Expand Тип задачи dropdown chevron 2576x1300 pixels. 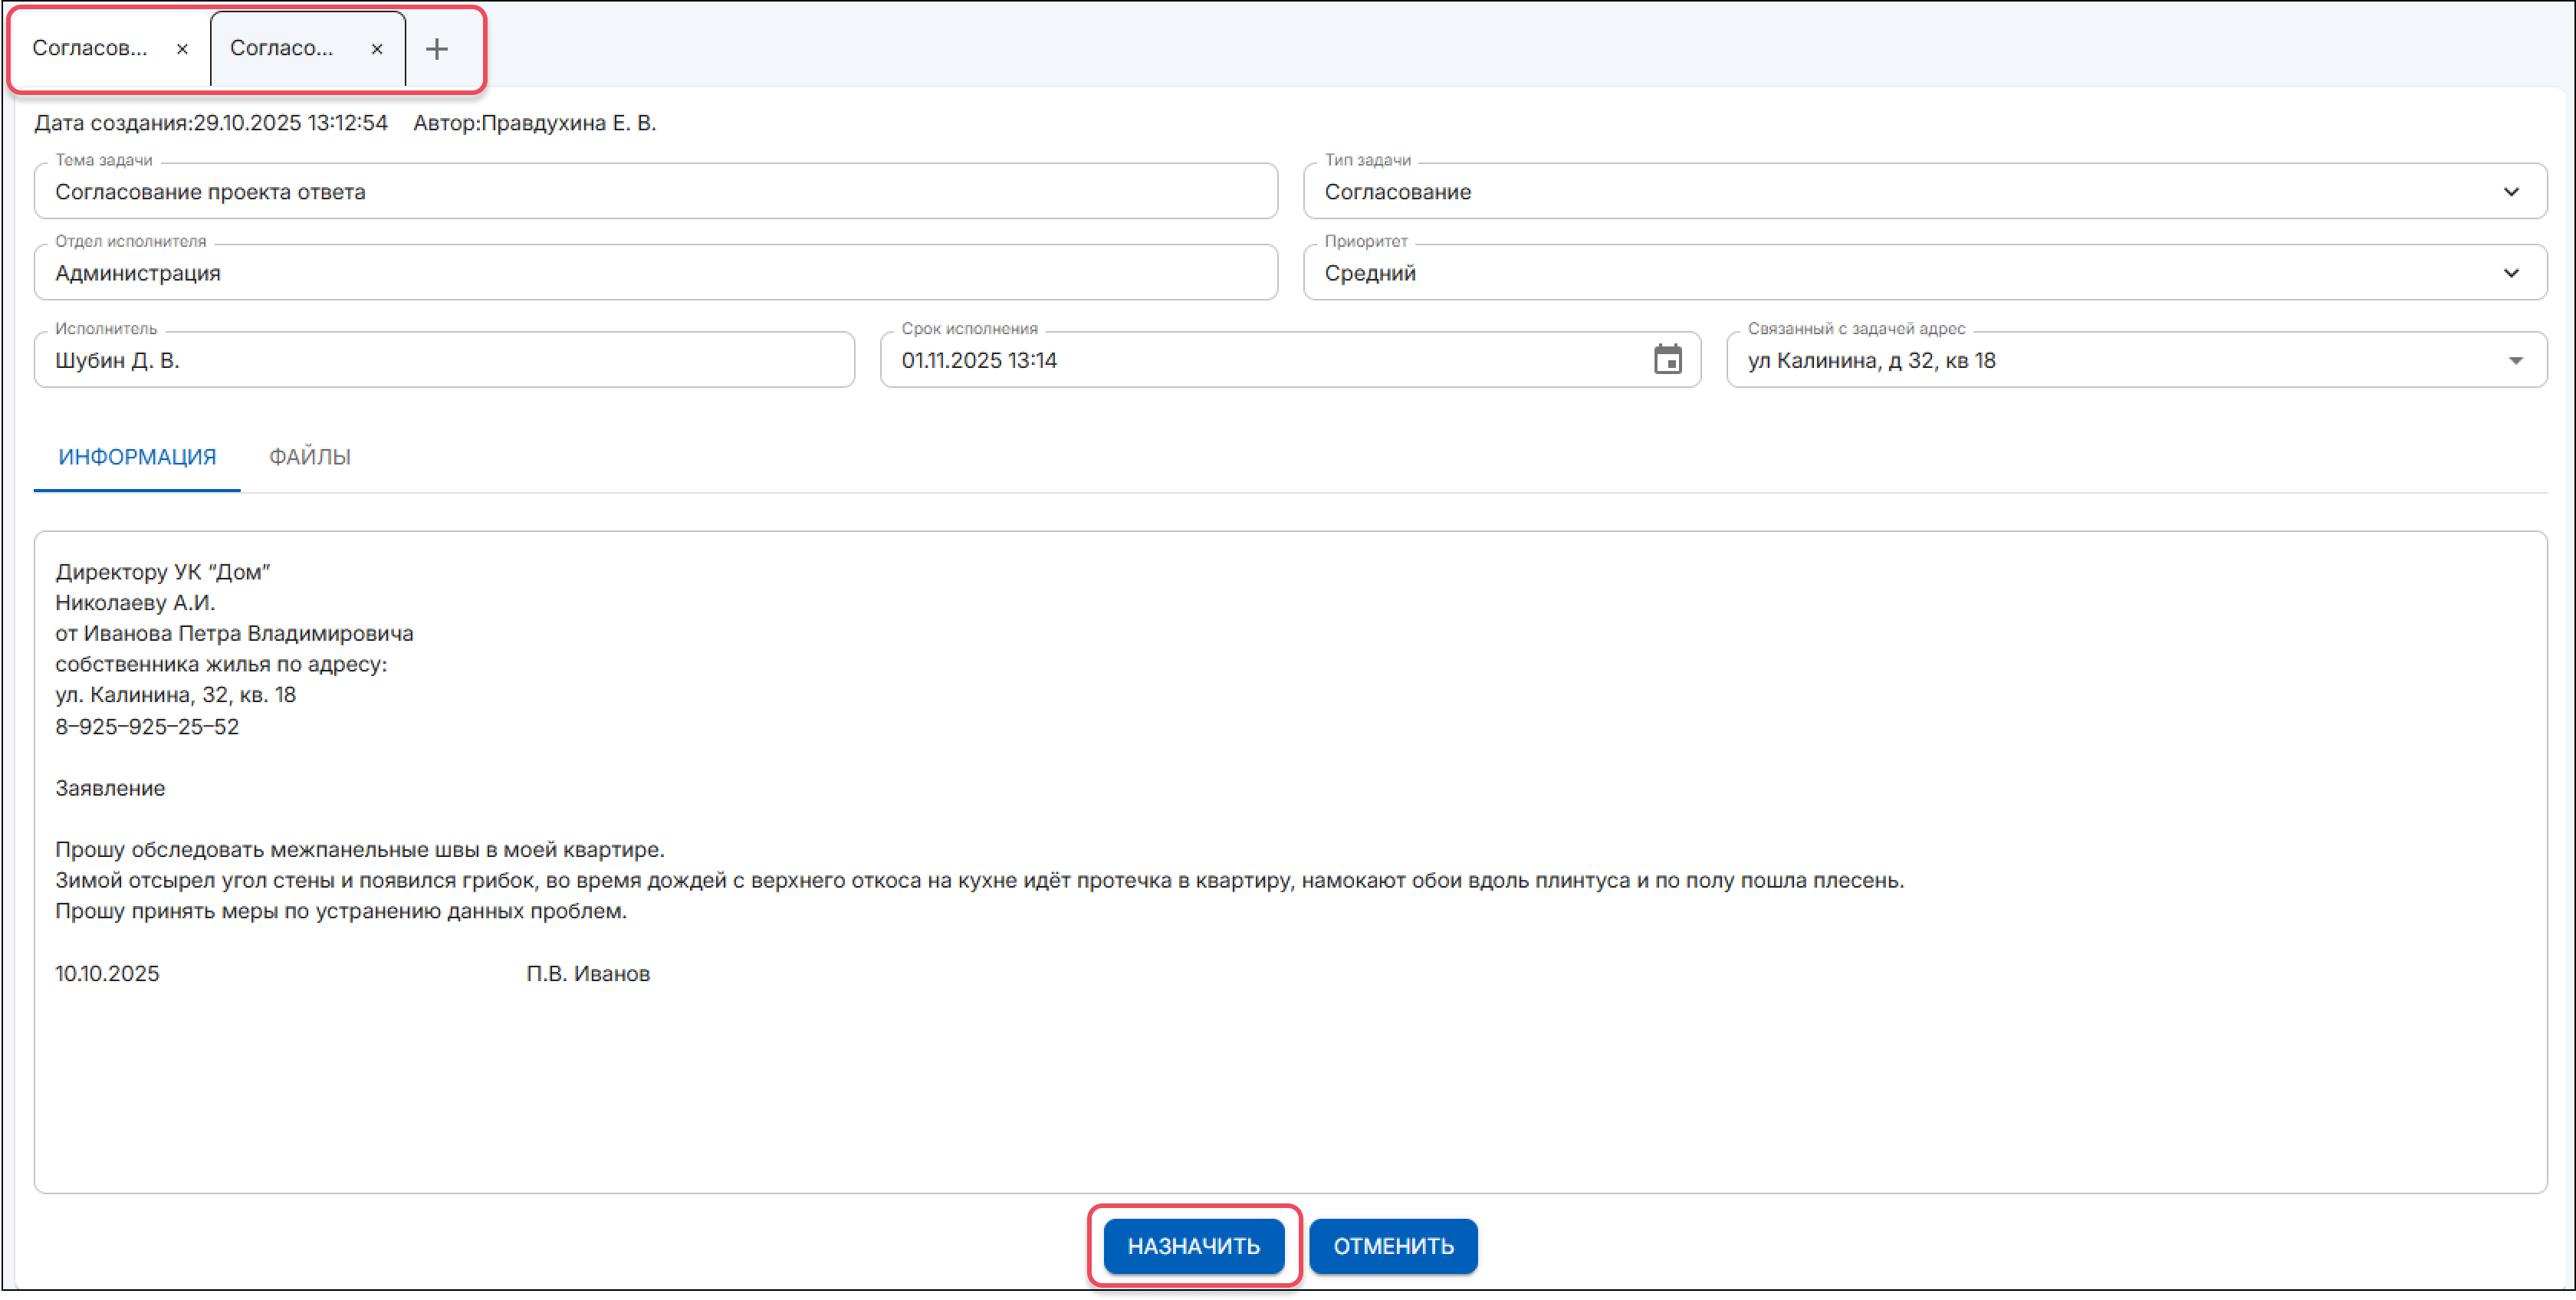click(x=2510, y=192)
